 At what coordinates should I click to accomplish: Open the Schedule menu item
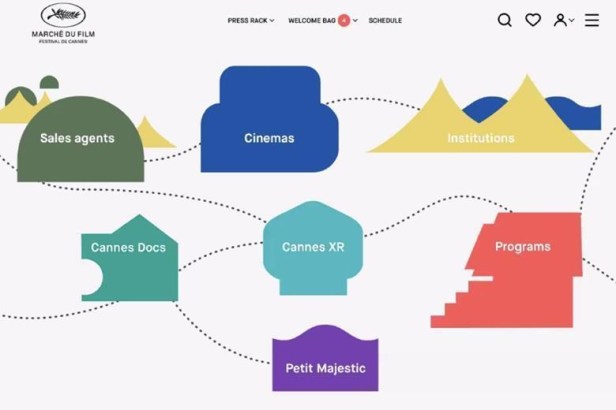click(385, 21)
